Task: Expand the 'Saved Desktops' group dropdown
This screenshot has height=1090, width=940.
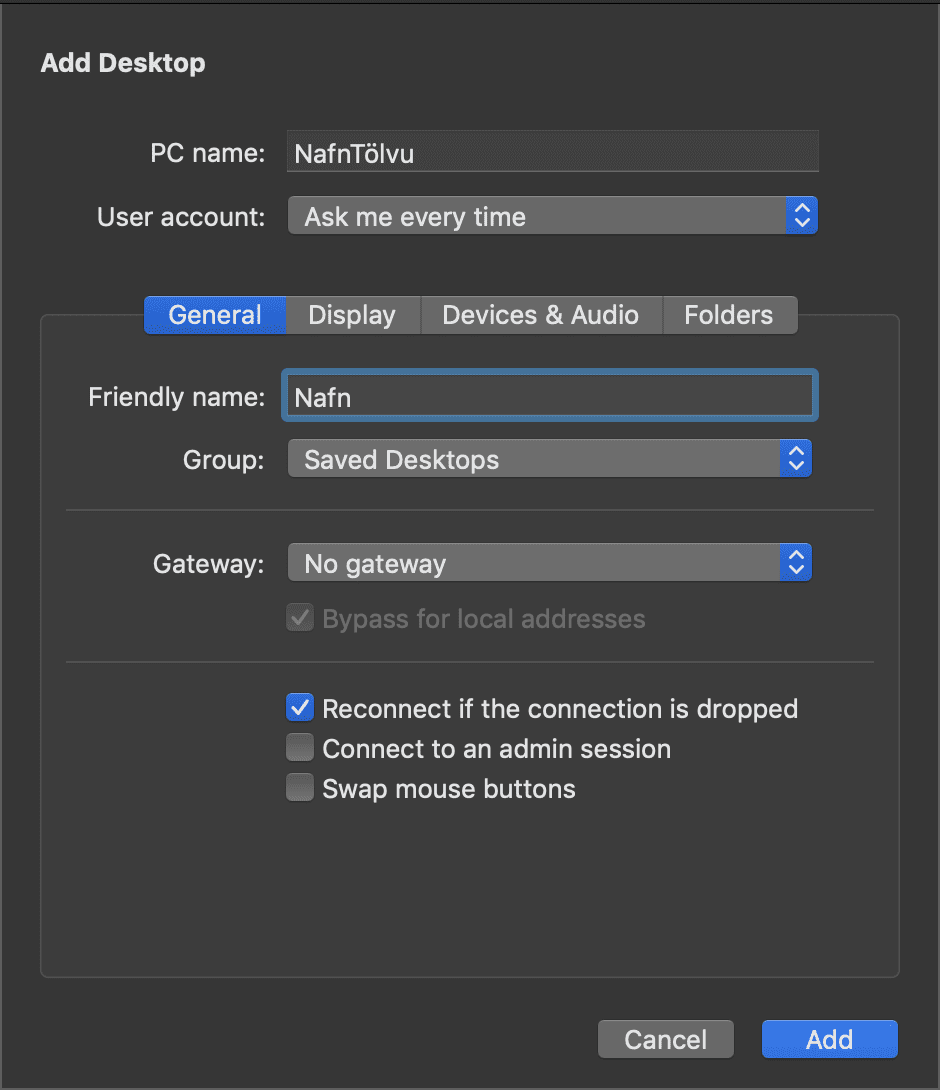Action: click(x=535, y=459)
